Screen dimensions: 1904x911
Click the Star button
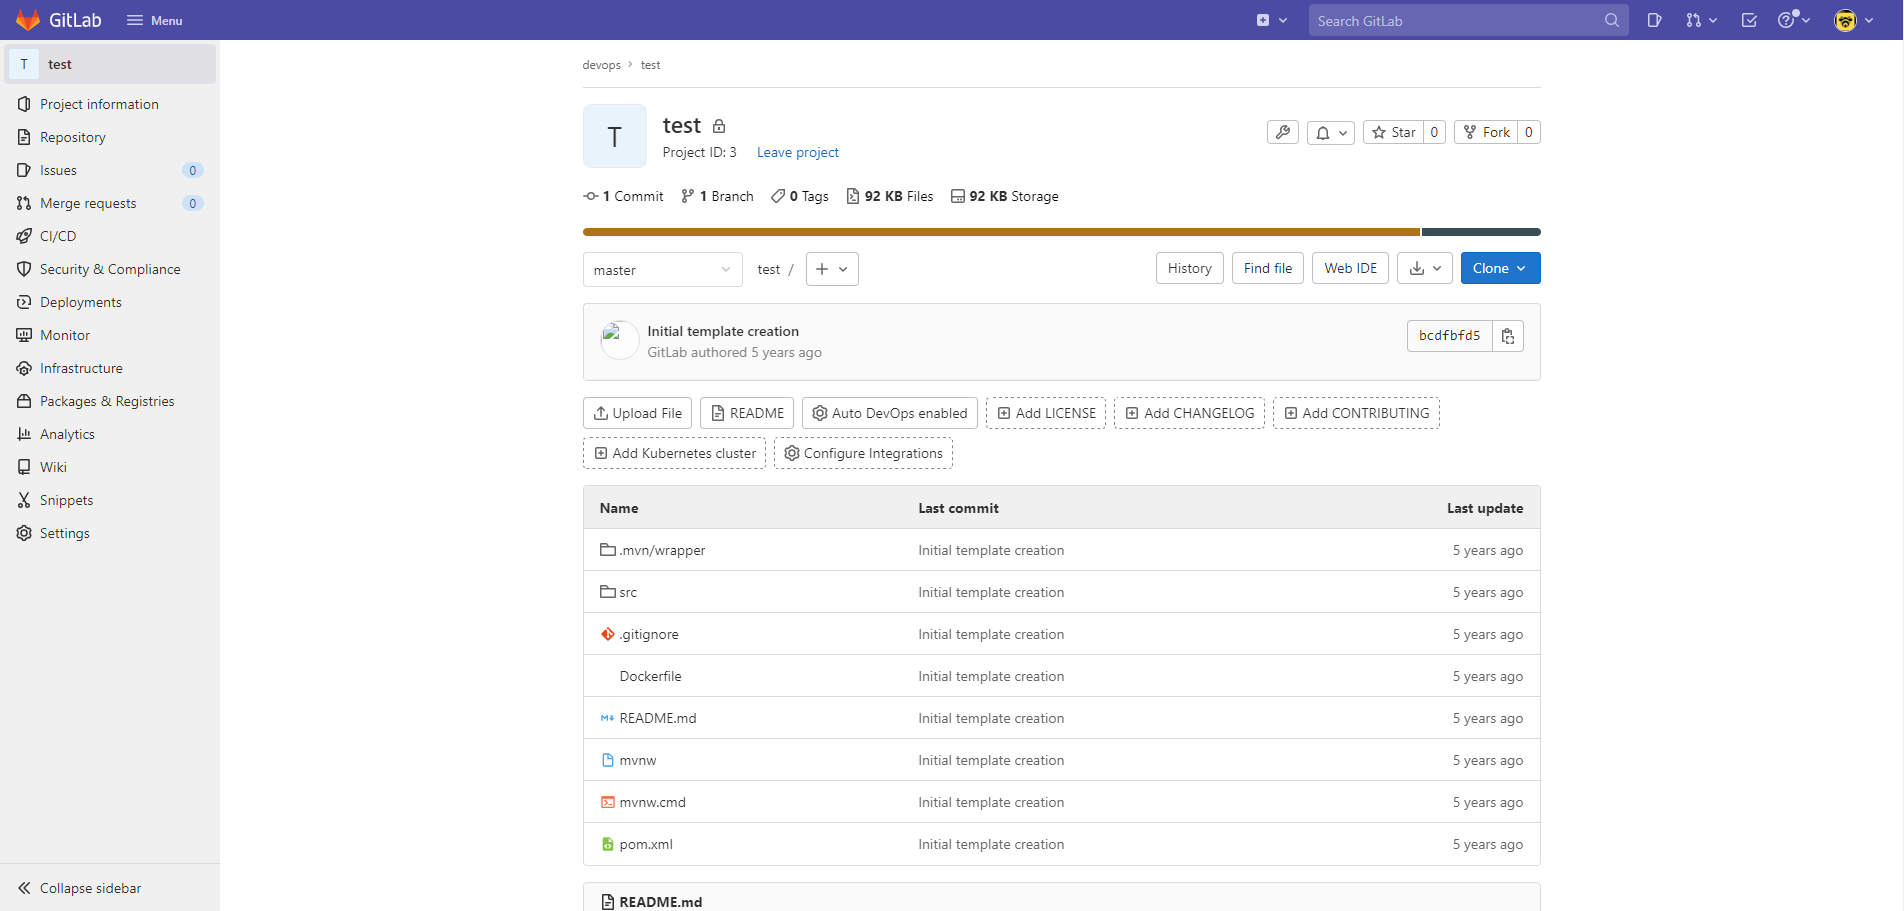pyautogui.click(x=1393, y=132)
